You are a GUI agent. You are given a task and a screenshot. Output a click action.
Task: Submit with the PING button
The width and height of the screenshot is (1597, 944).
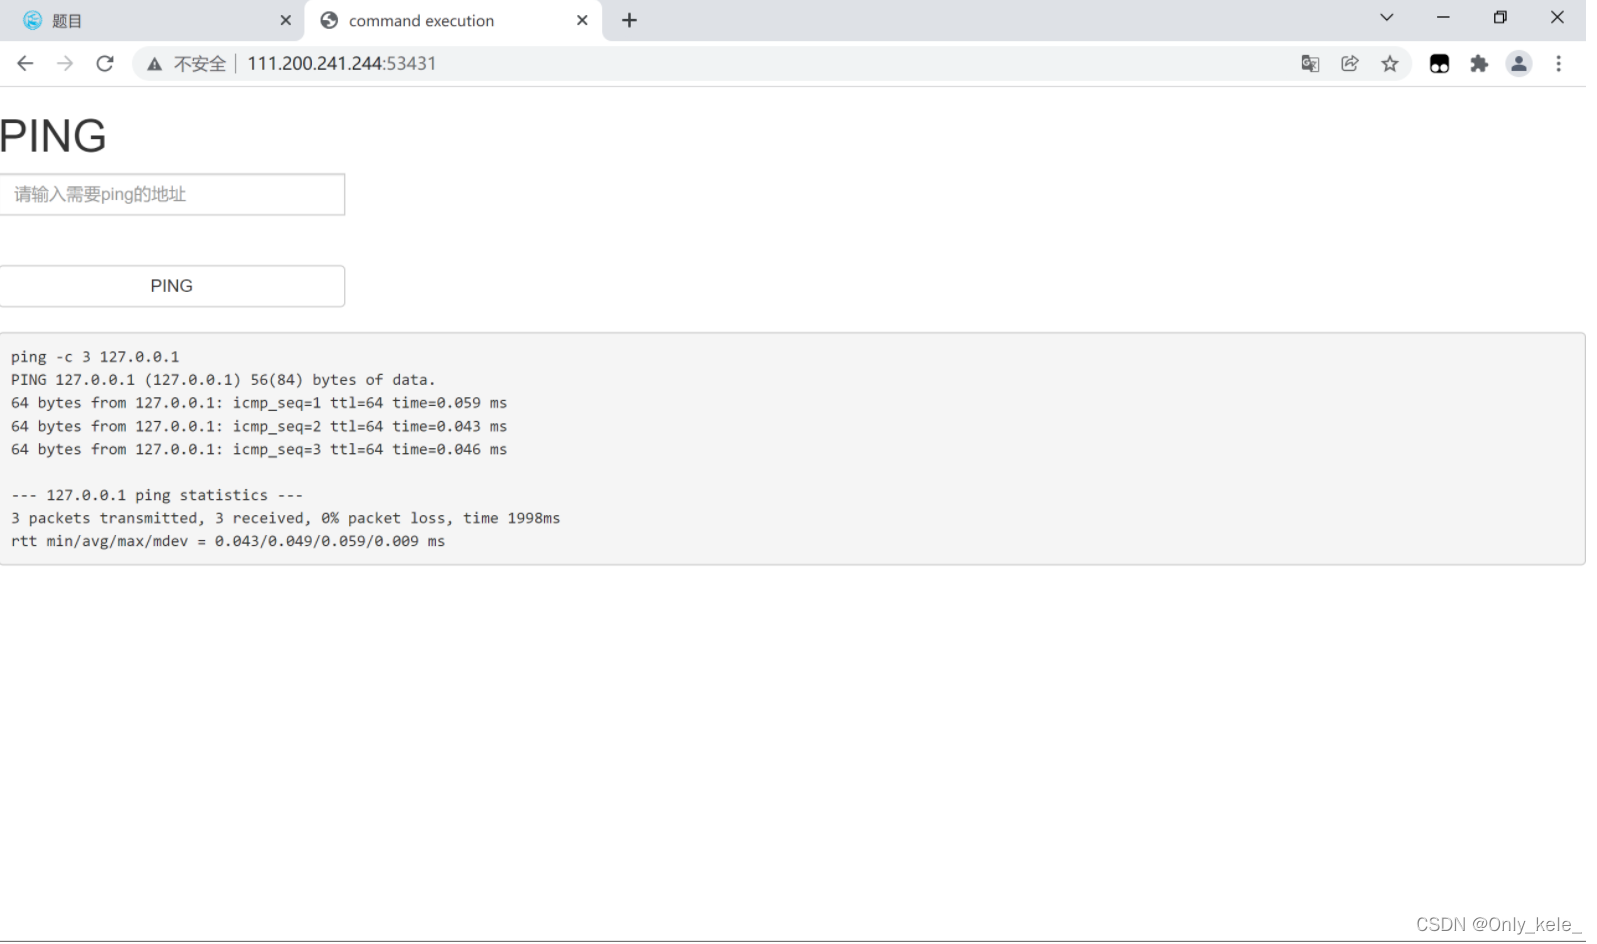(172, 286)
